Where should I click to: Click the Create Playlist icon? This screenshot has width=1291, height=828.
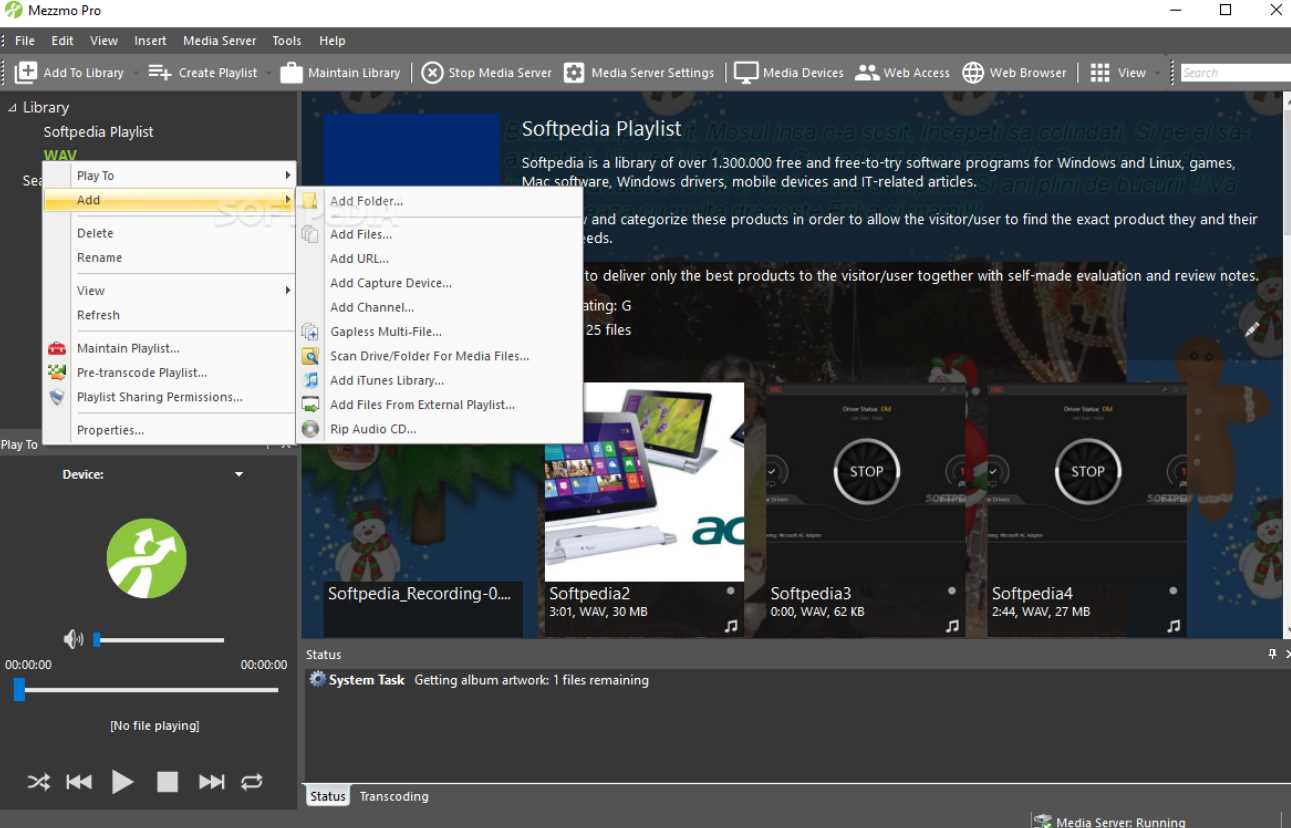[x=160, y=72]
